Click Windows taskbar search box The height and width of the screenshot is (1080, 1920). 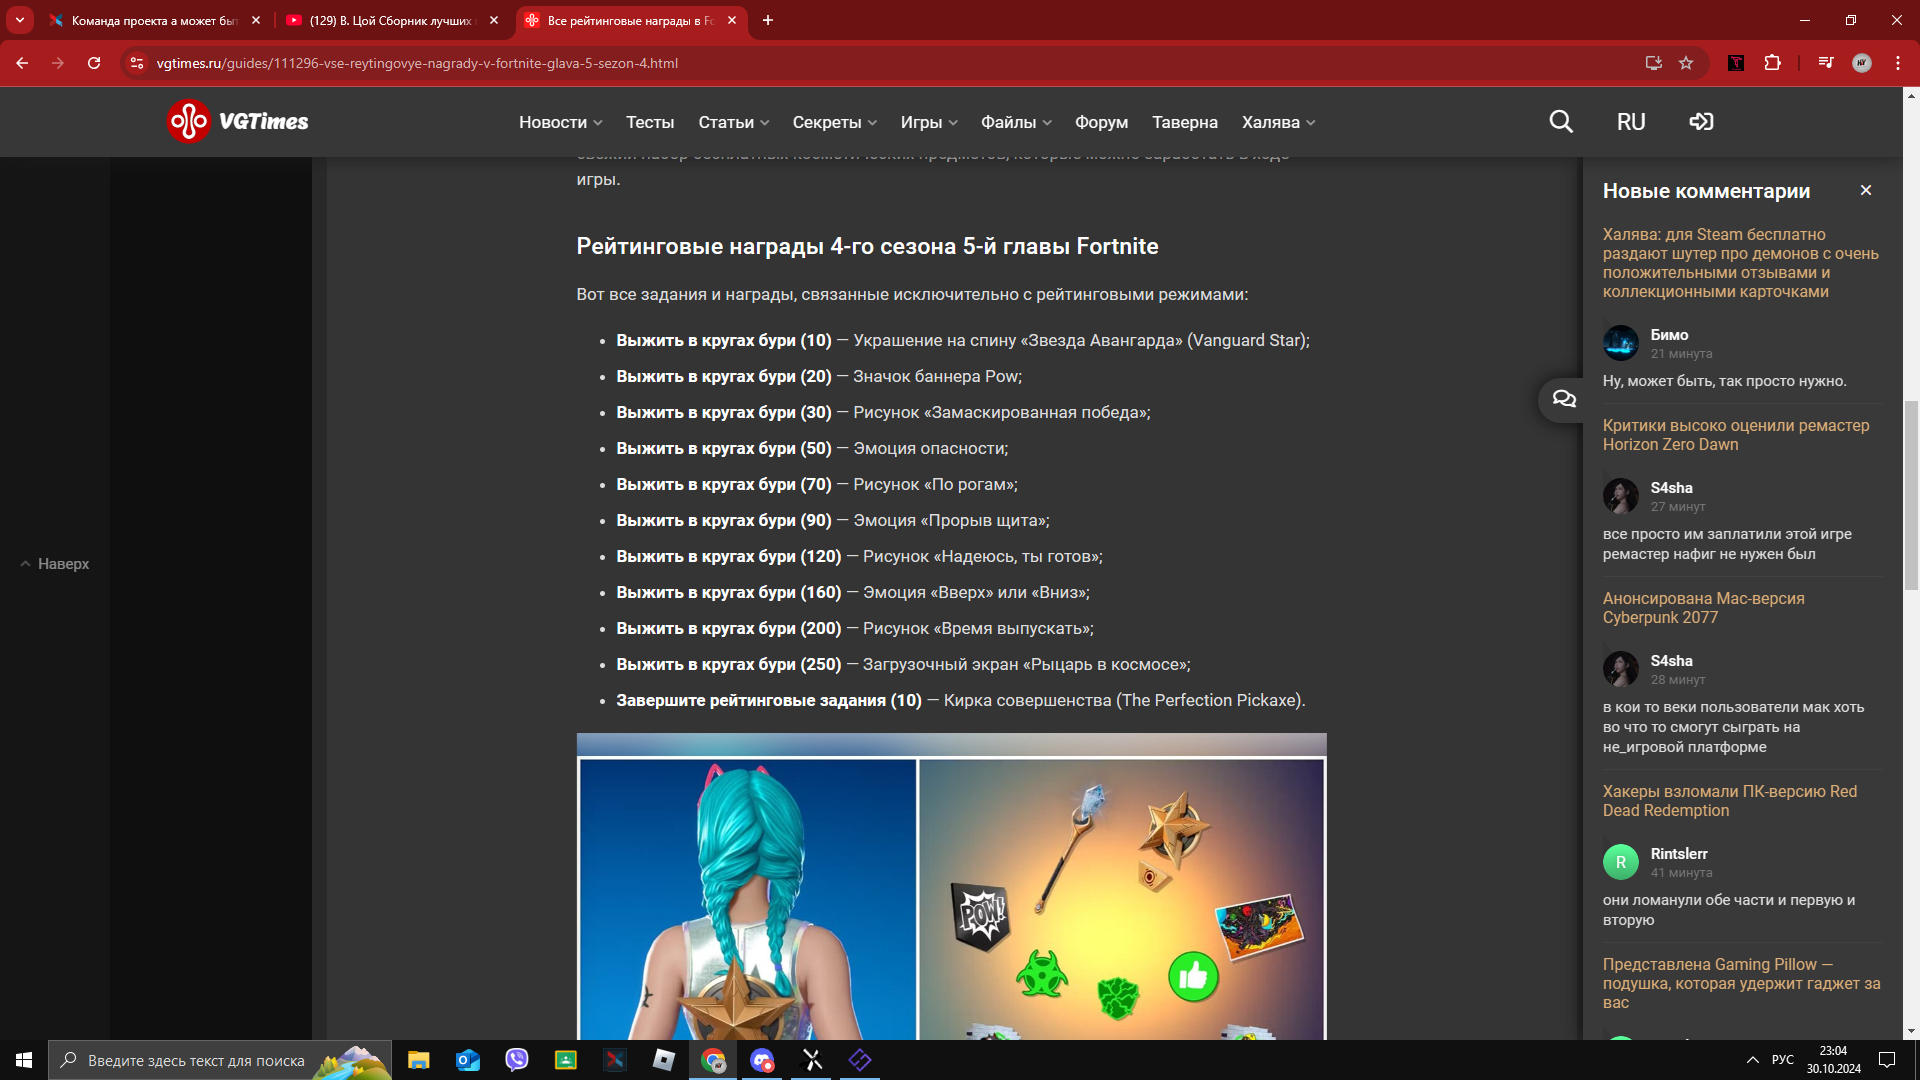point(220,1060)
